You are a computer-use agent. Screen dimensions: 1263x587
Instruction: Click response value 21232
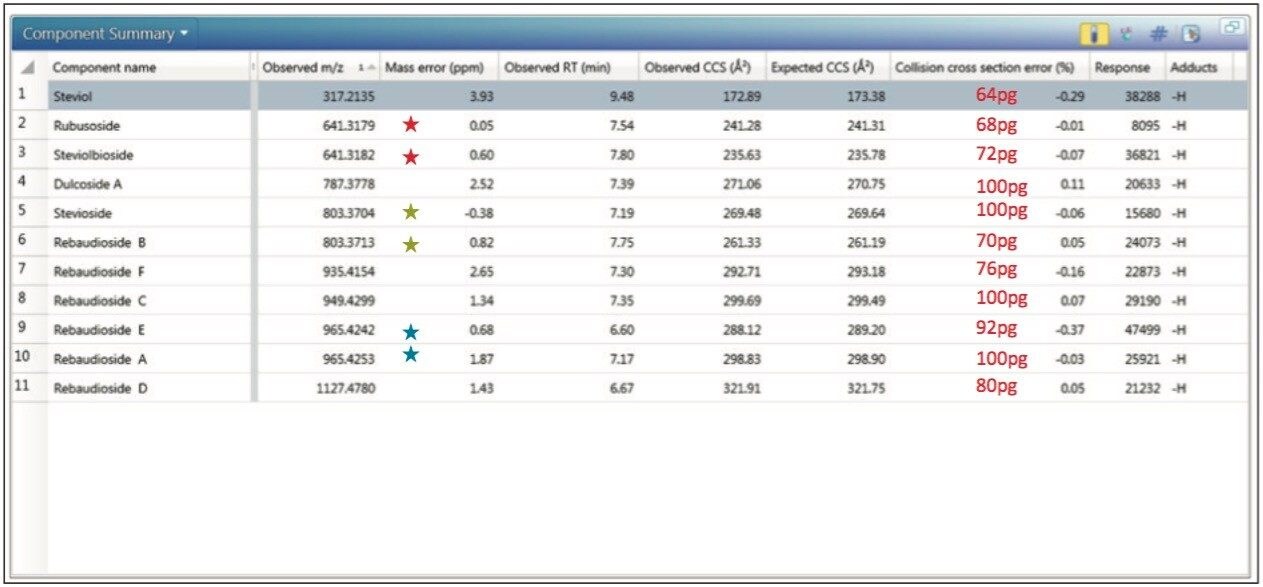tap(1141, 389)
